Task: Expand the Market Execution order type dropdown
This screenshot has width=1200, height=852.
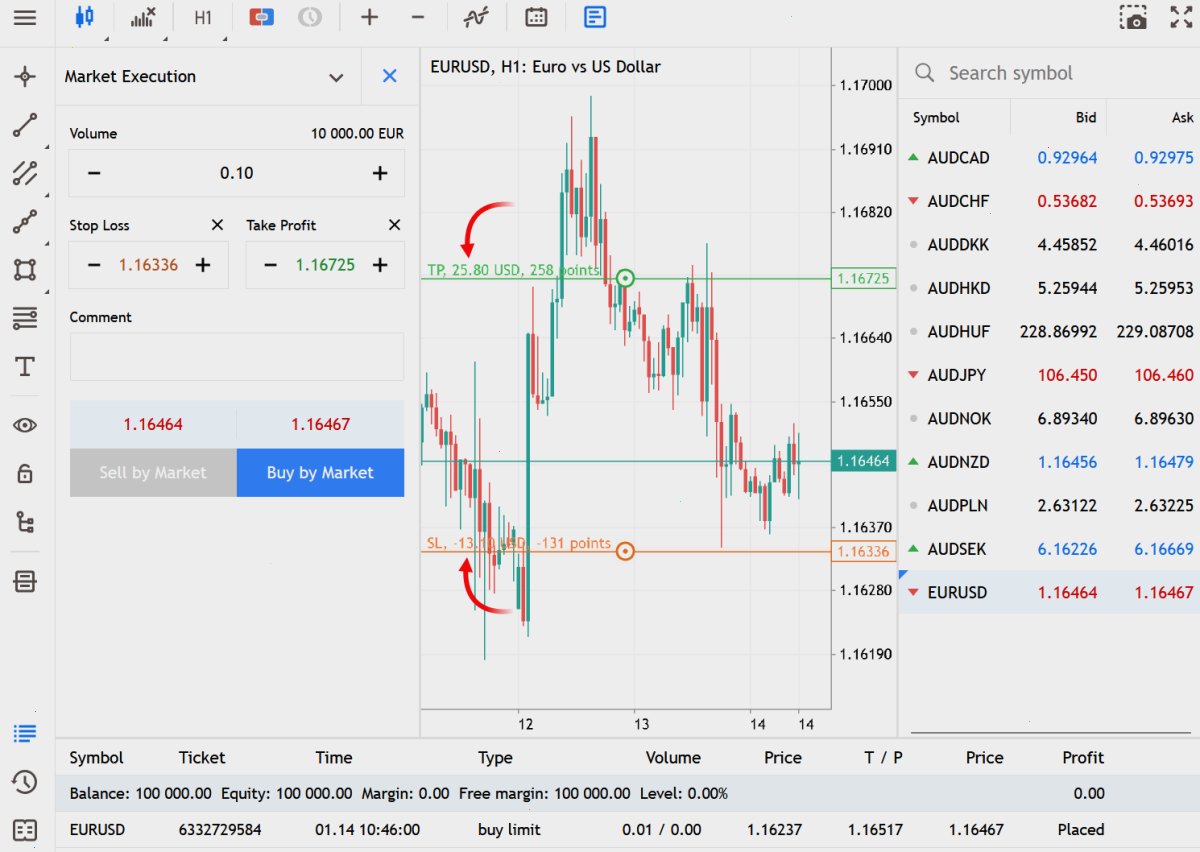Action: (336, 77)
